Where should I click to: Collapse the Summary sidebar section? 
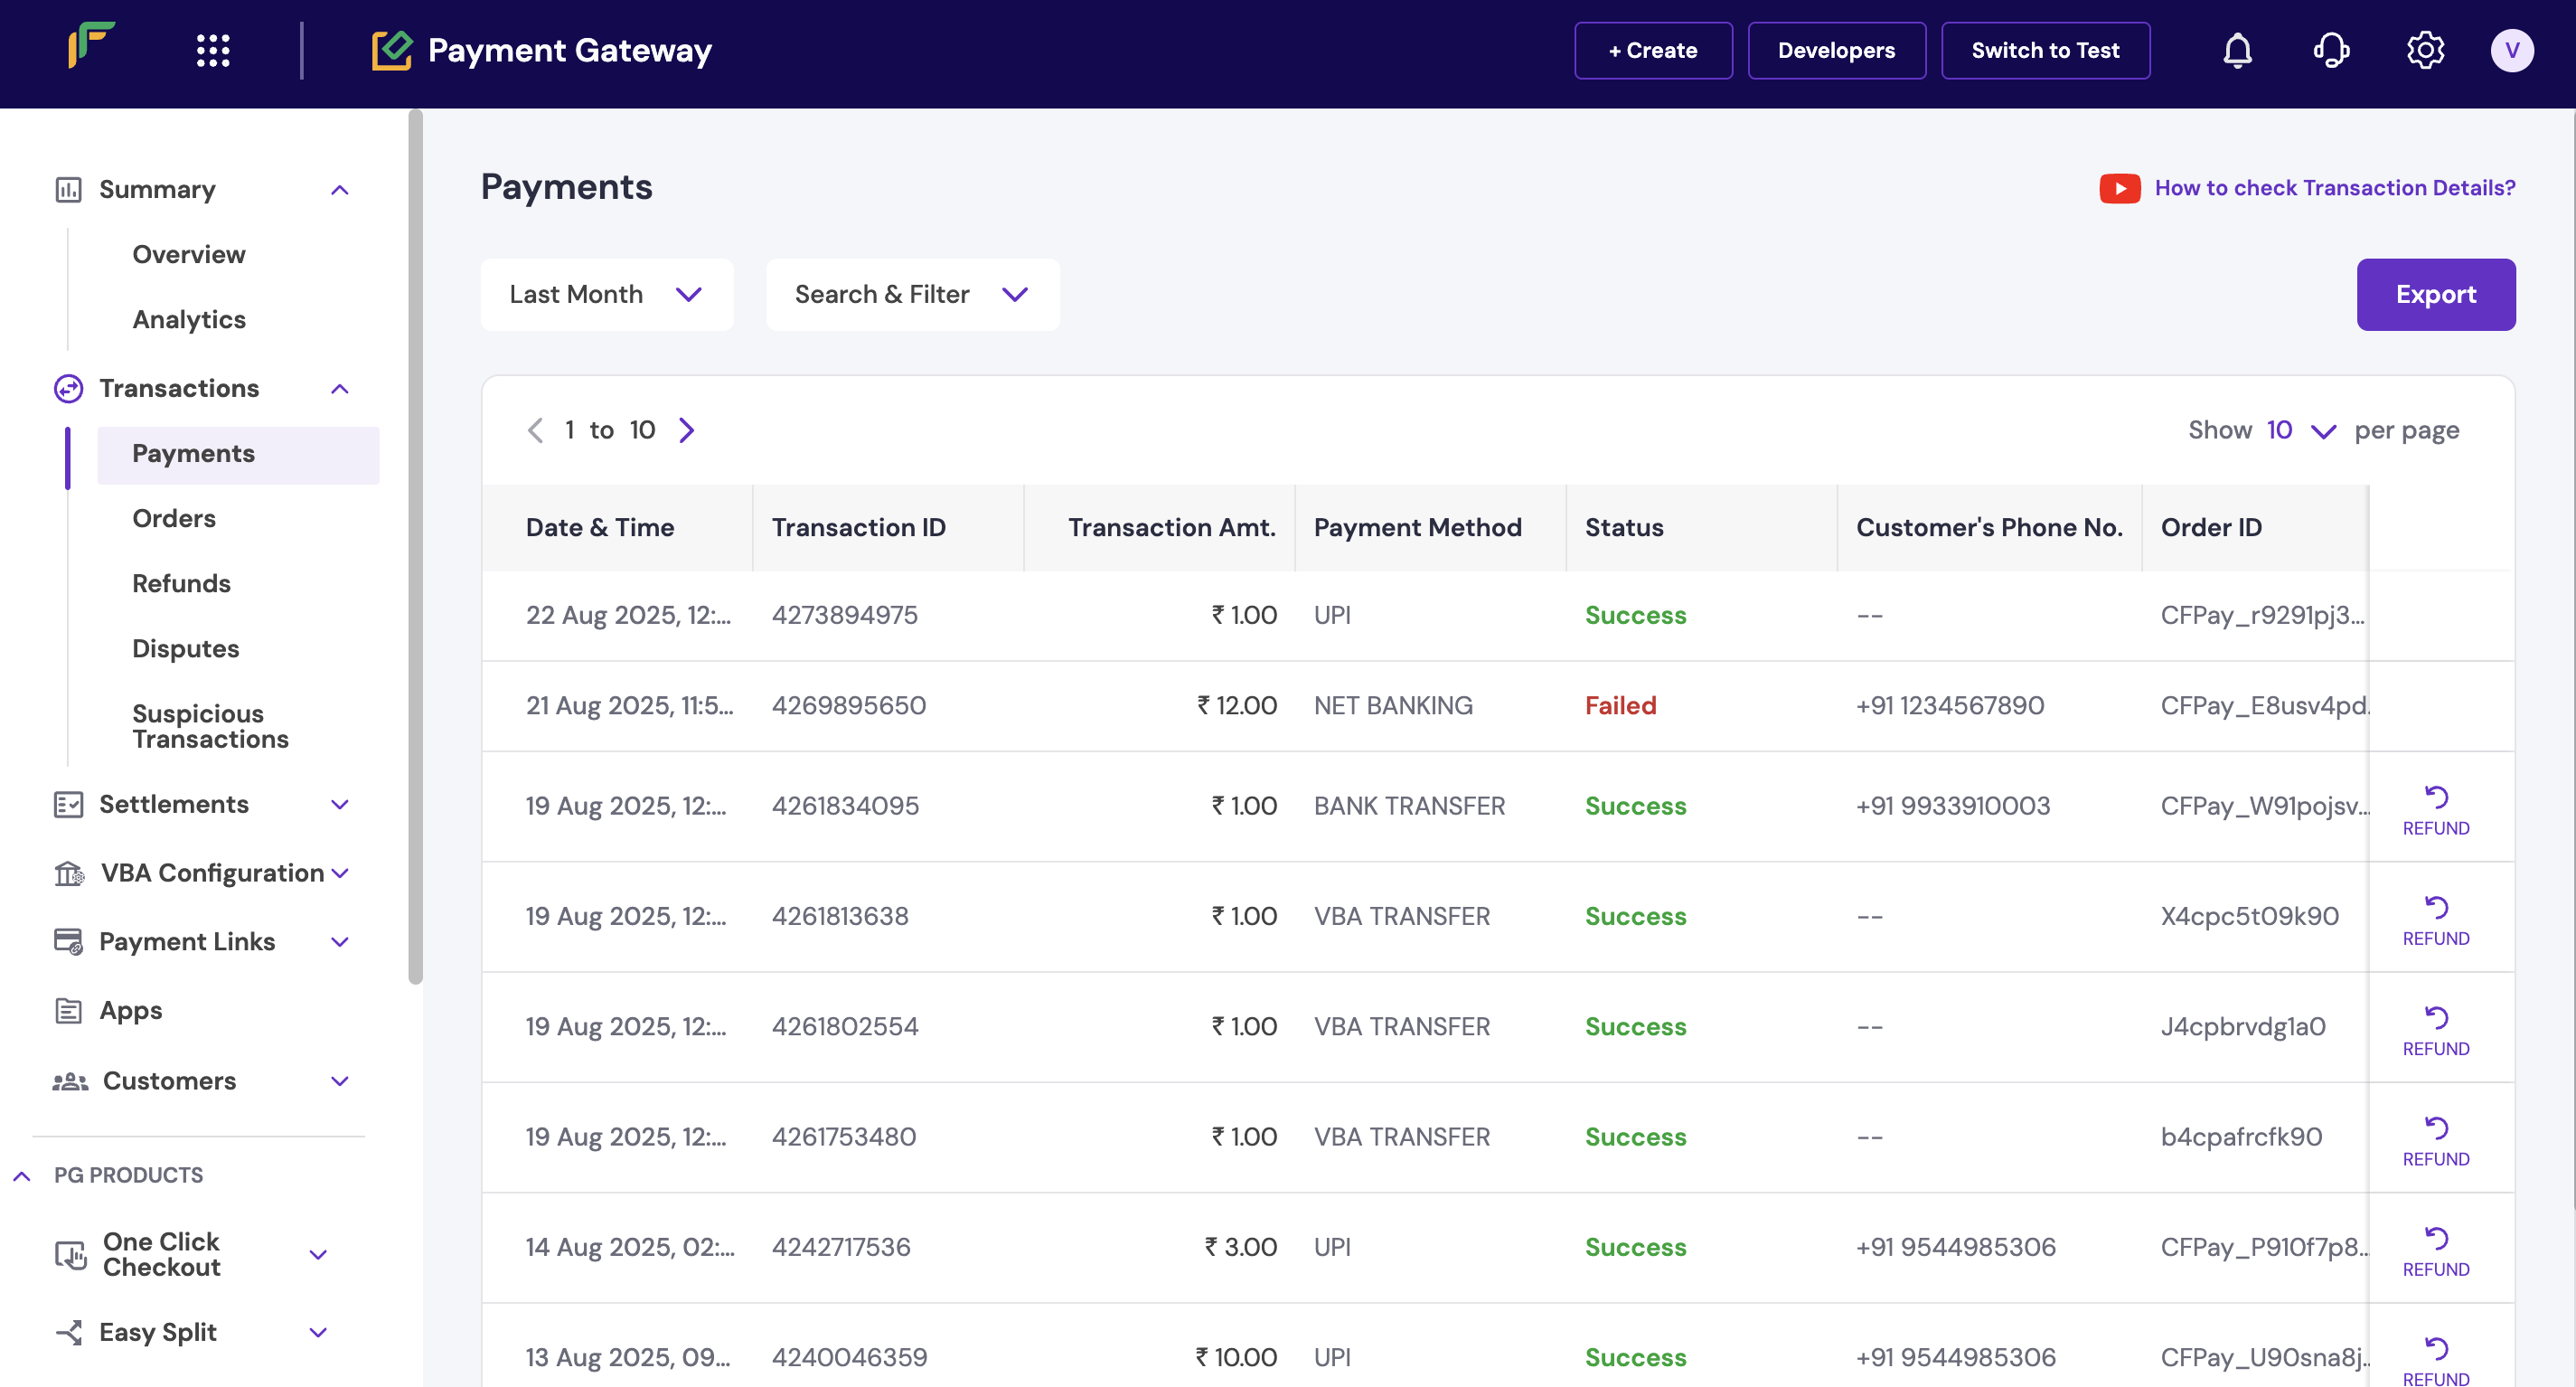[x=340, y=190]
